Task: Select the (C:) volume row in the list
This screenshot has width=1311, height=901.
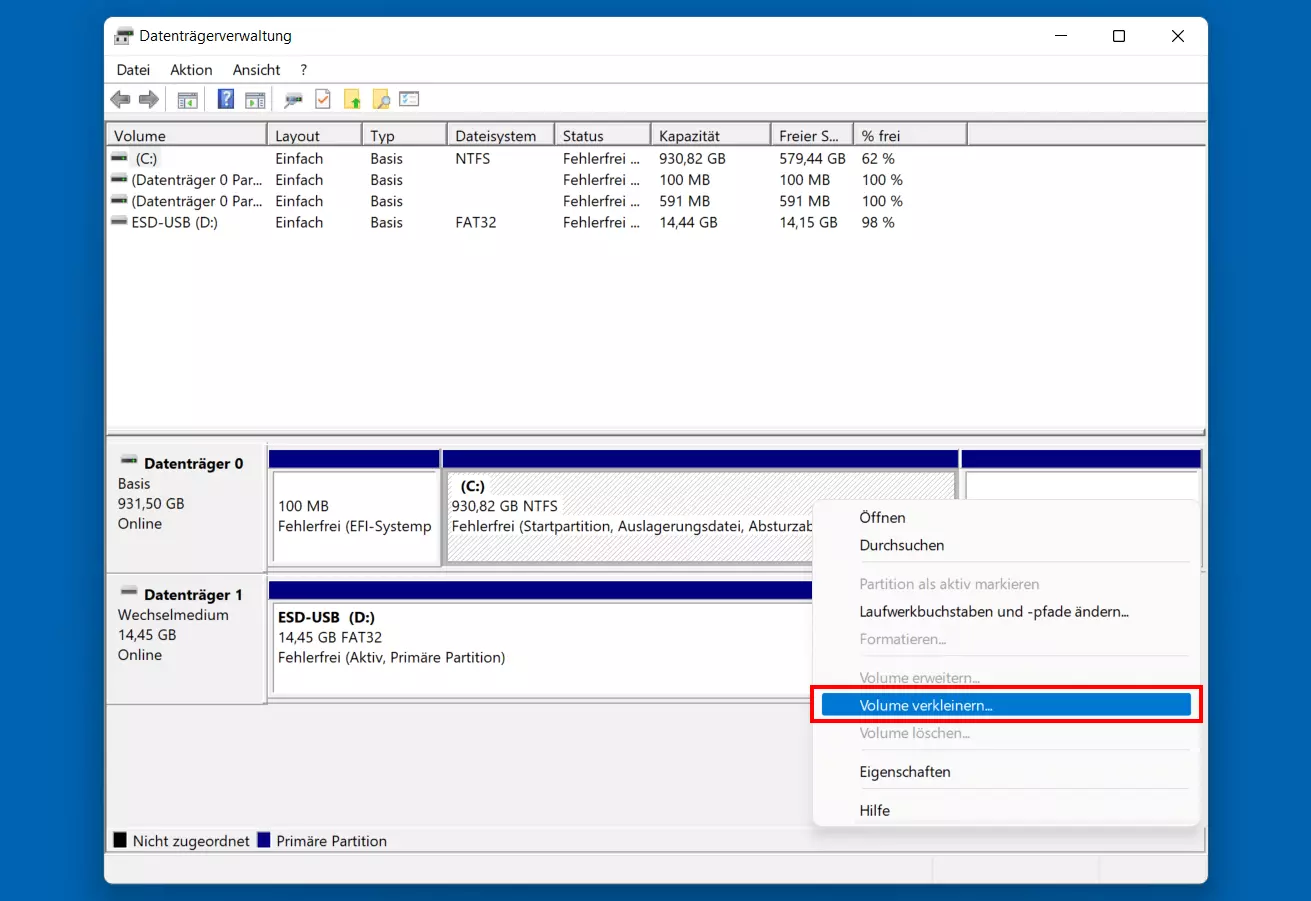Action: [x=536, y=158]
